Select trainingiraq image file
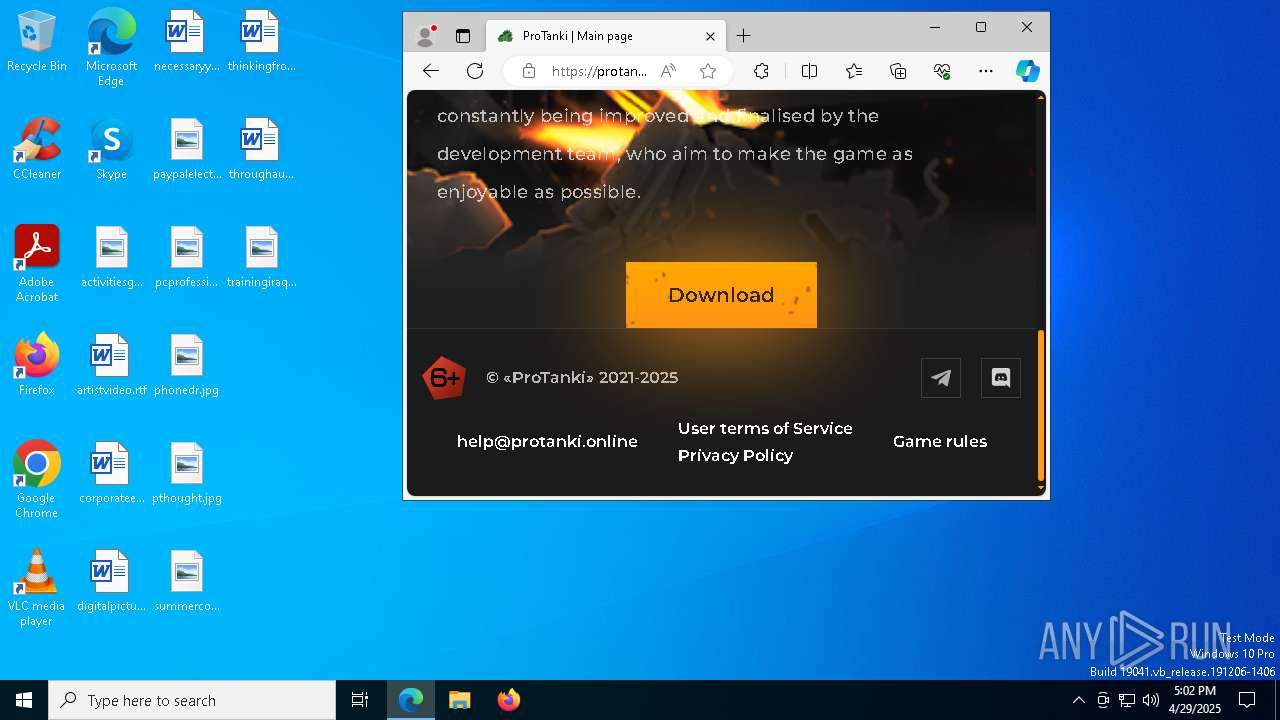 (261, 257)
